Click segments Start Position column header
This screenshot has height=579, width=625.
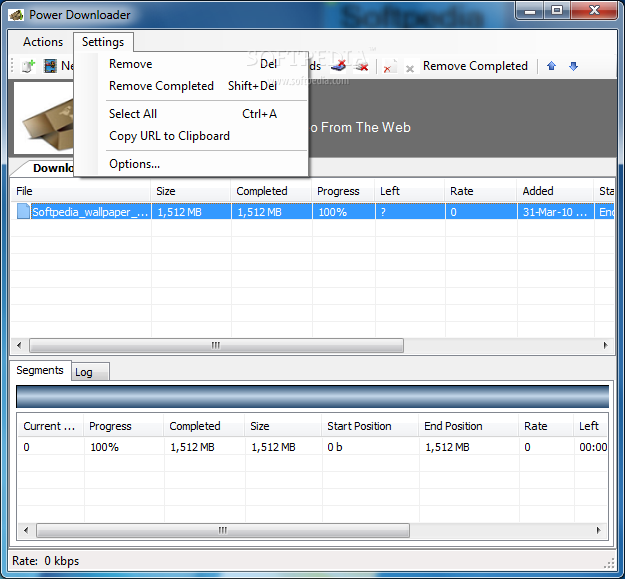point(370,426)
